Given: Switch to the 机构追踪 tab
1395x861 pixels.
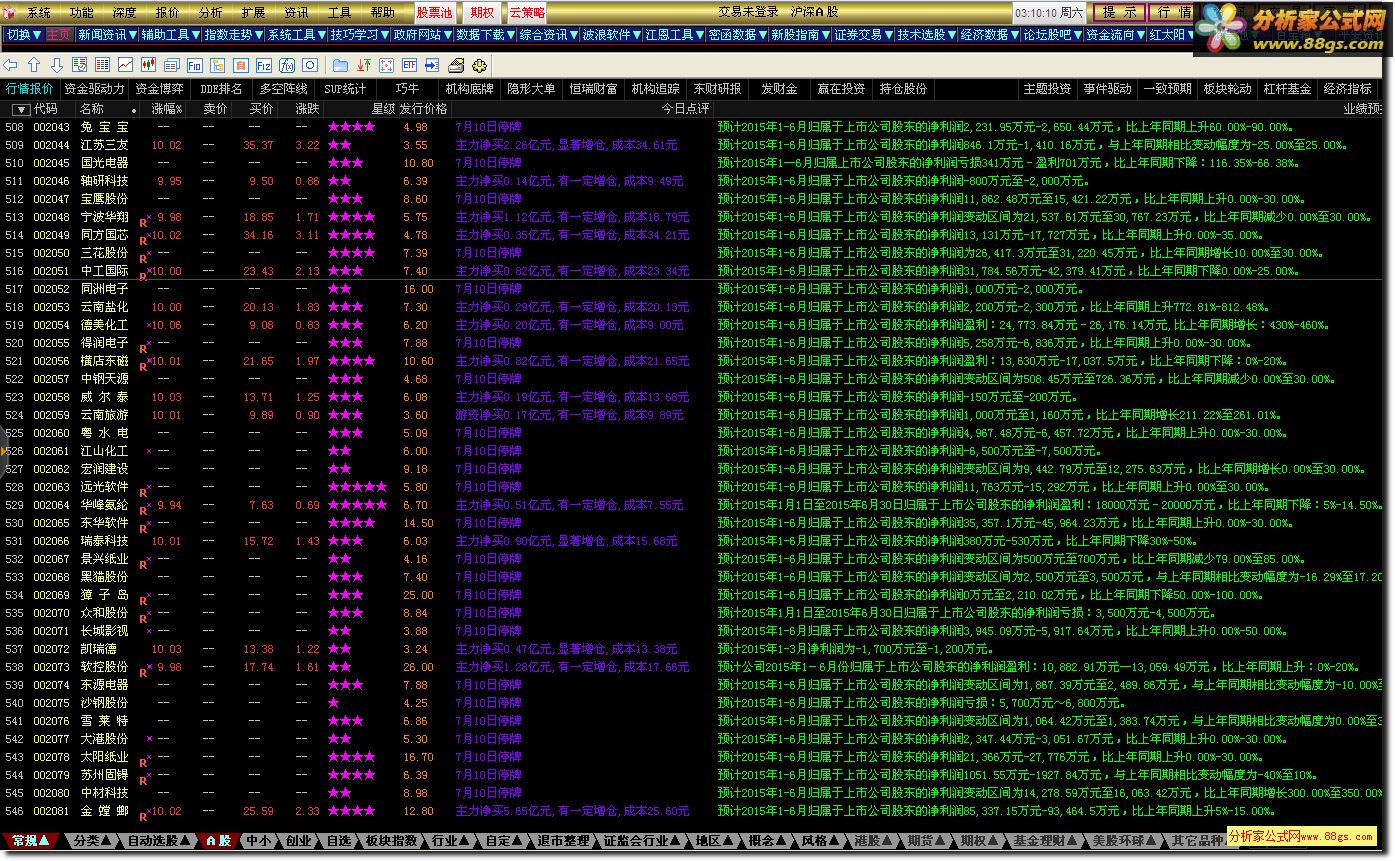Looking at the screenshot, I should point(655,89).
